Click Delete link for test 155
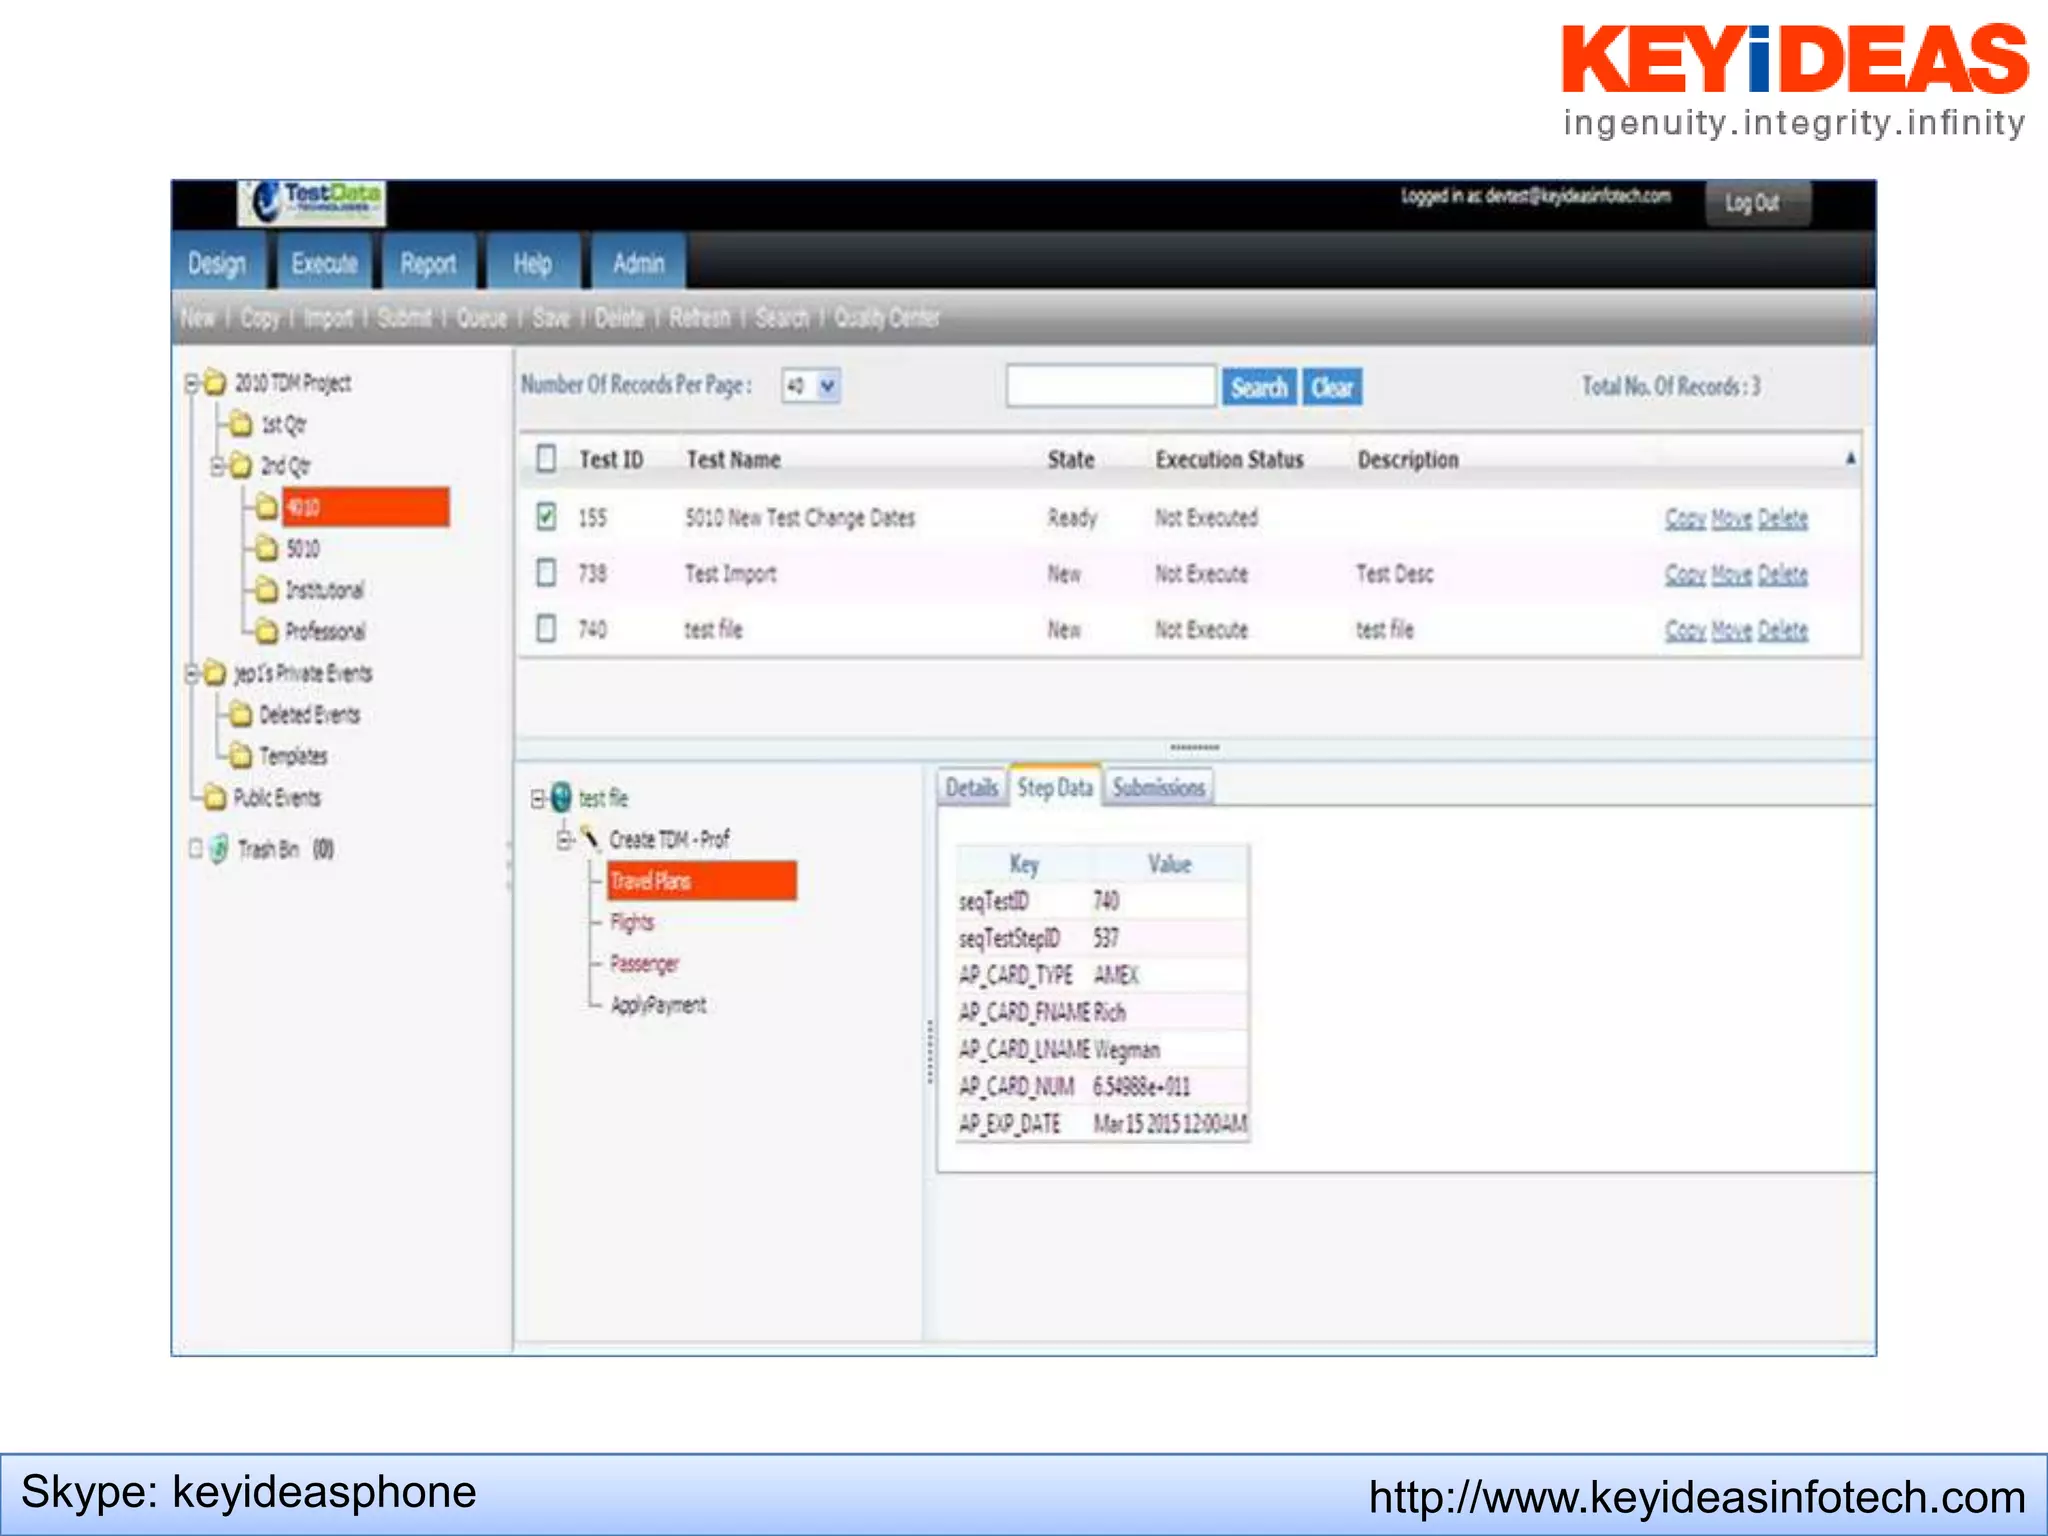Viewport: 2048px width, 1536px height. click(1782, 518)
